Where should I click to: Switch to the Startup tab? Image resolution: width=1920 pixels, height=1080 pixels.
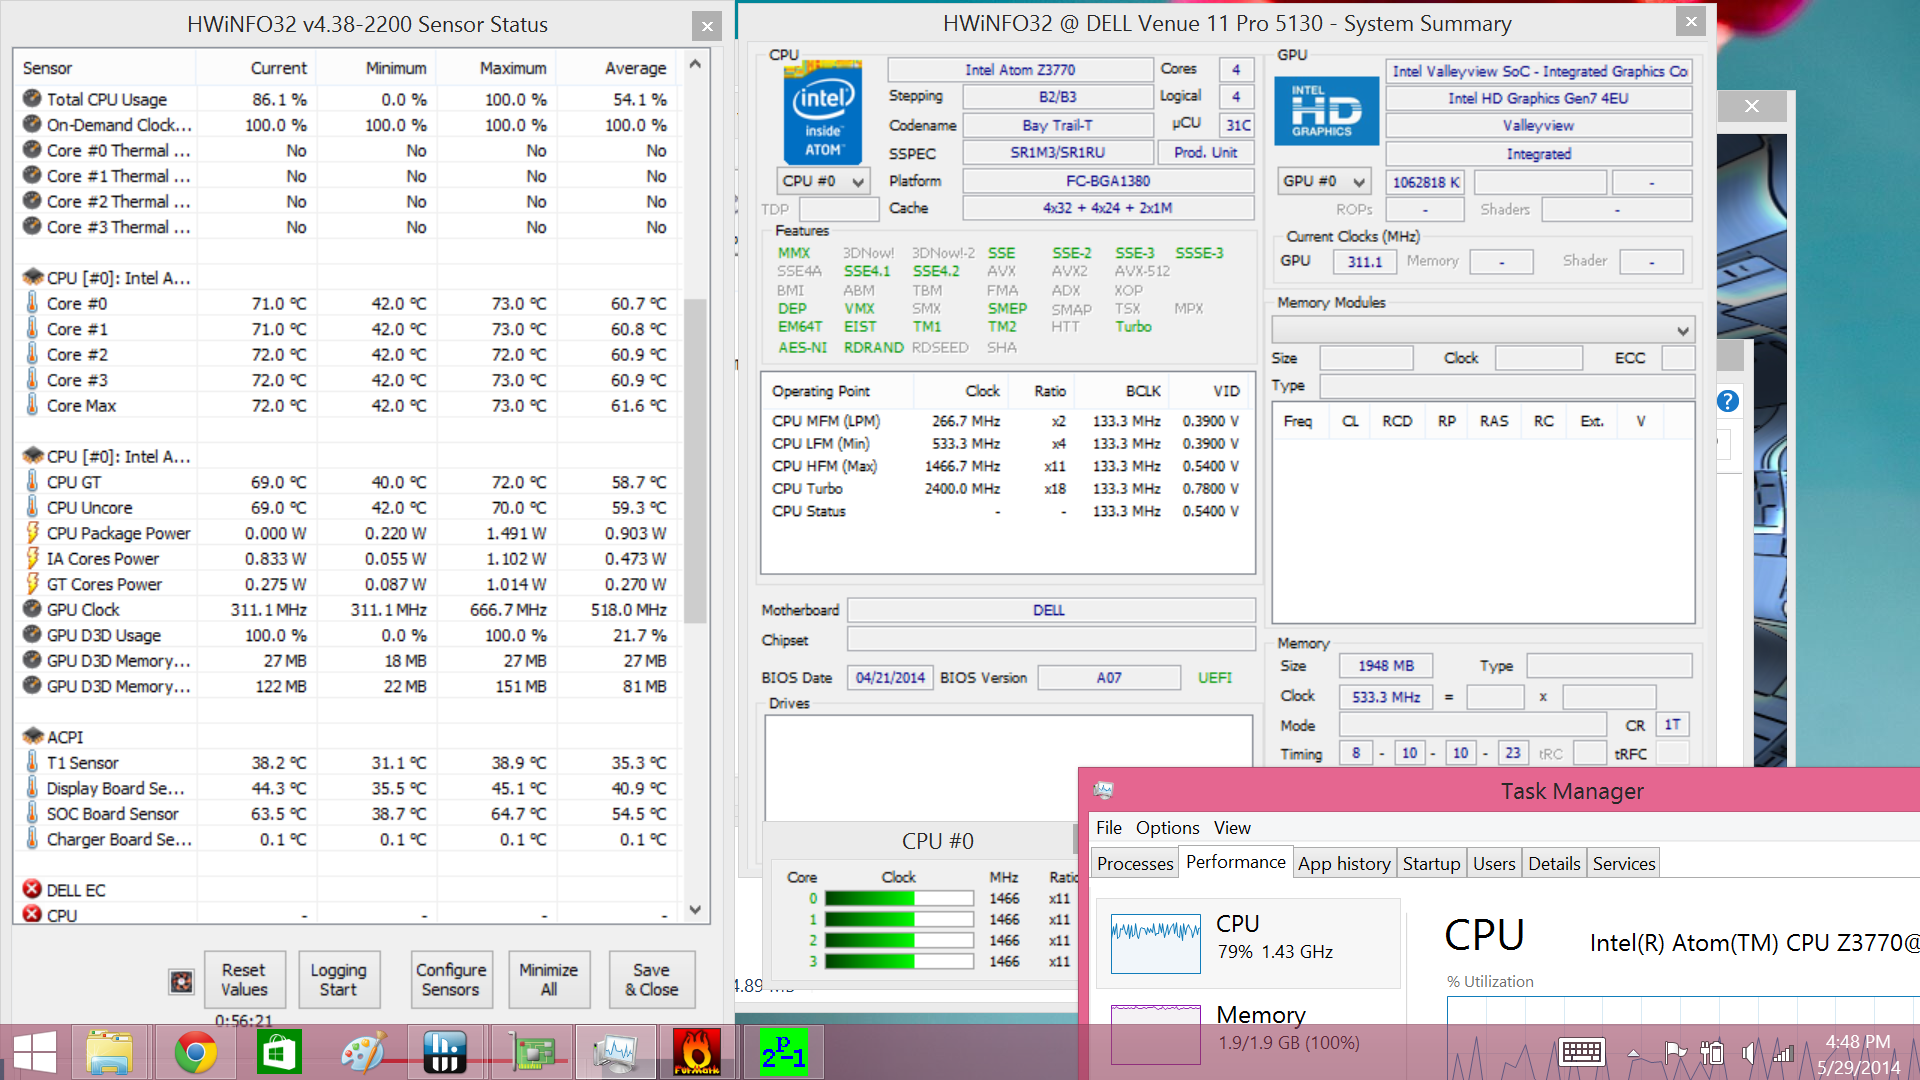(1431, 863)
